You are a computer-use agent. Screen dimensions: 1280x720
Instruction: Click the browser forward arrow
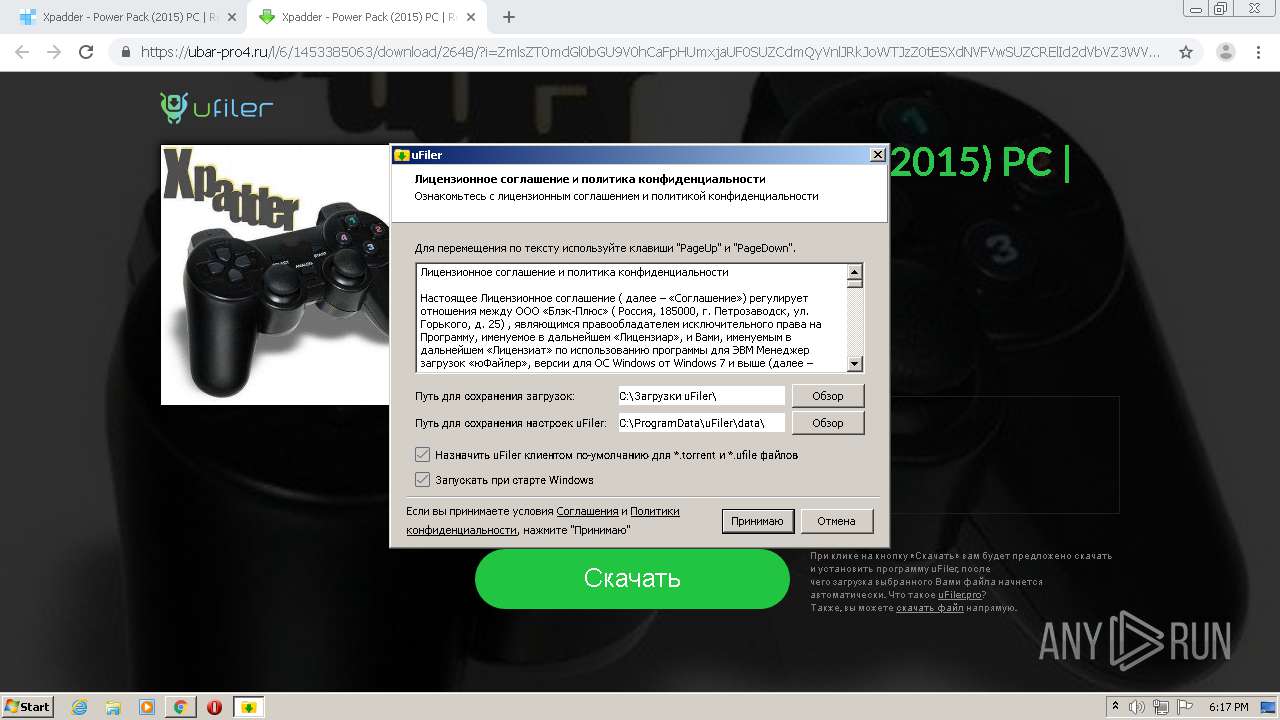pos(54,52)
